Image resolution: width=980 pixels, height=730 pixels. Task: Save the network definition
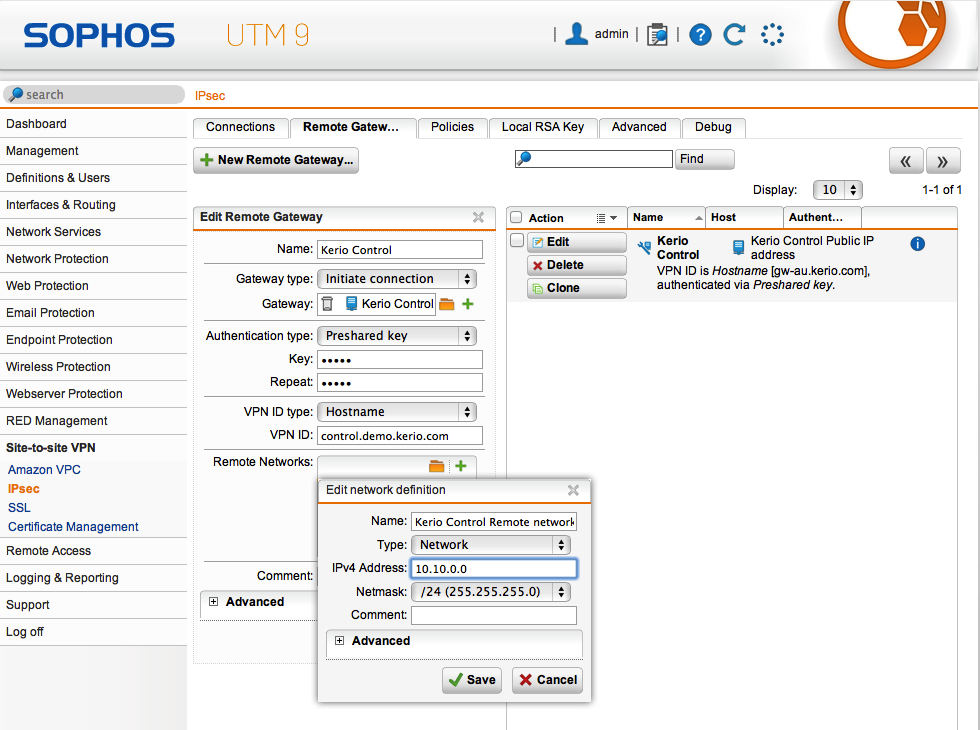click(472, 680)
